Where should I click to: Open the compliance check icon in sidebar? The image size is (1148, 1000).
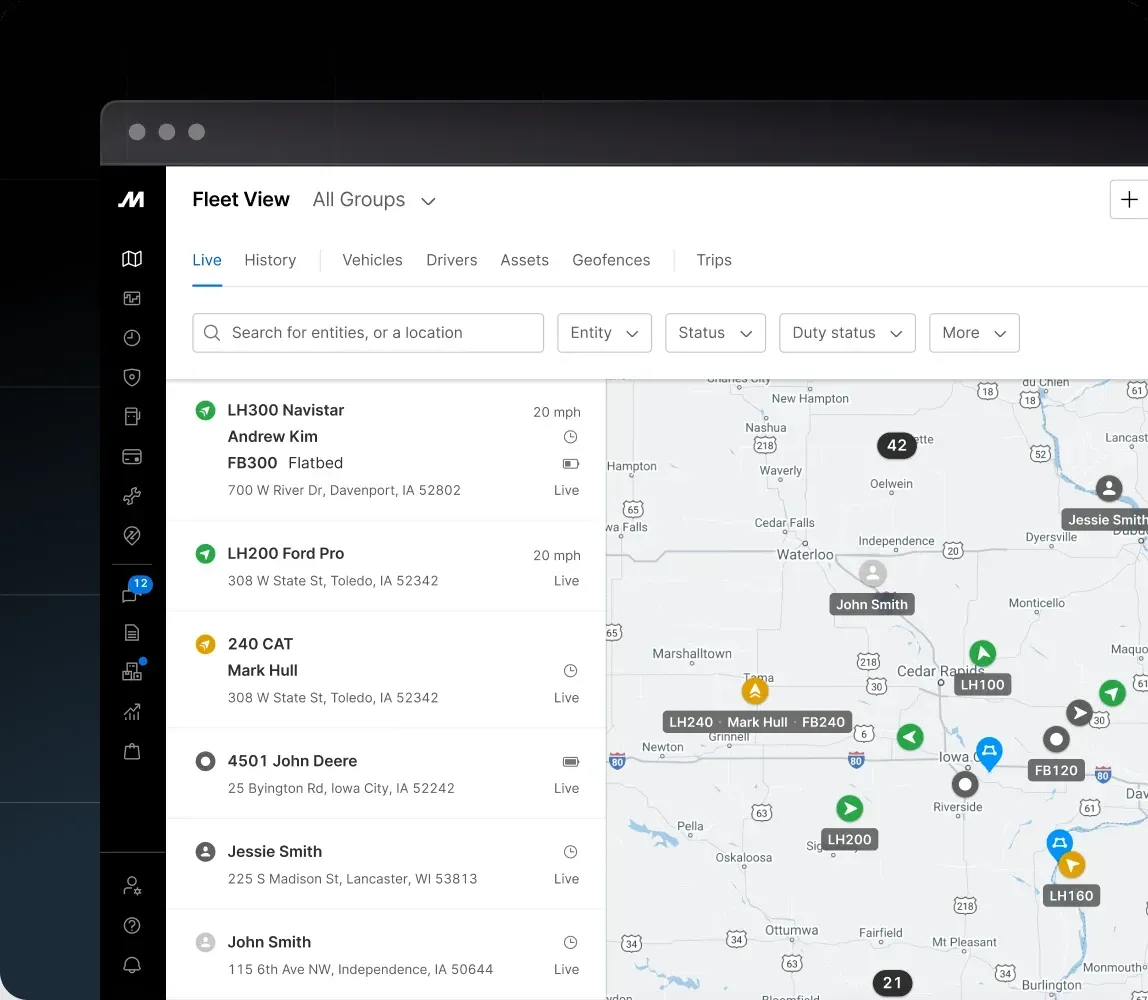coord(132,536)
